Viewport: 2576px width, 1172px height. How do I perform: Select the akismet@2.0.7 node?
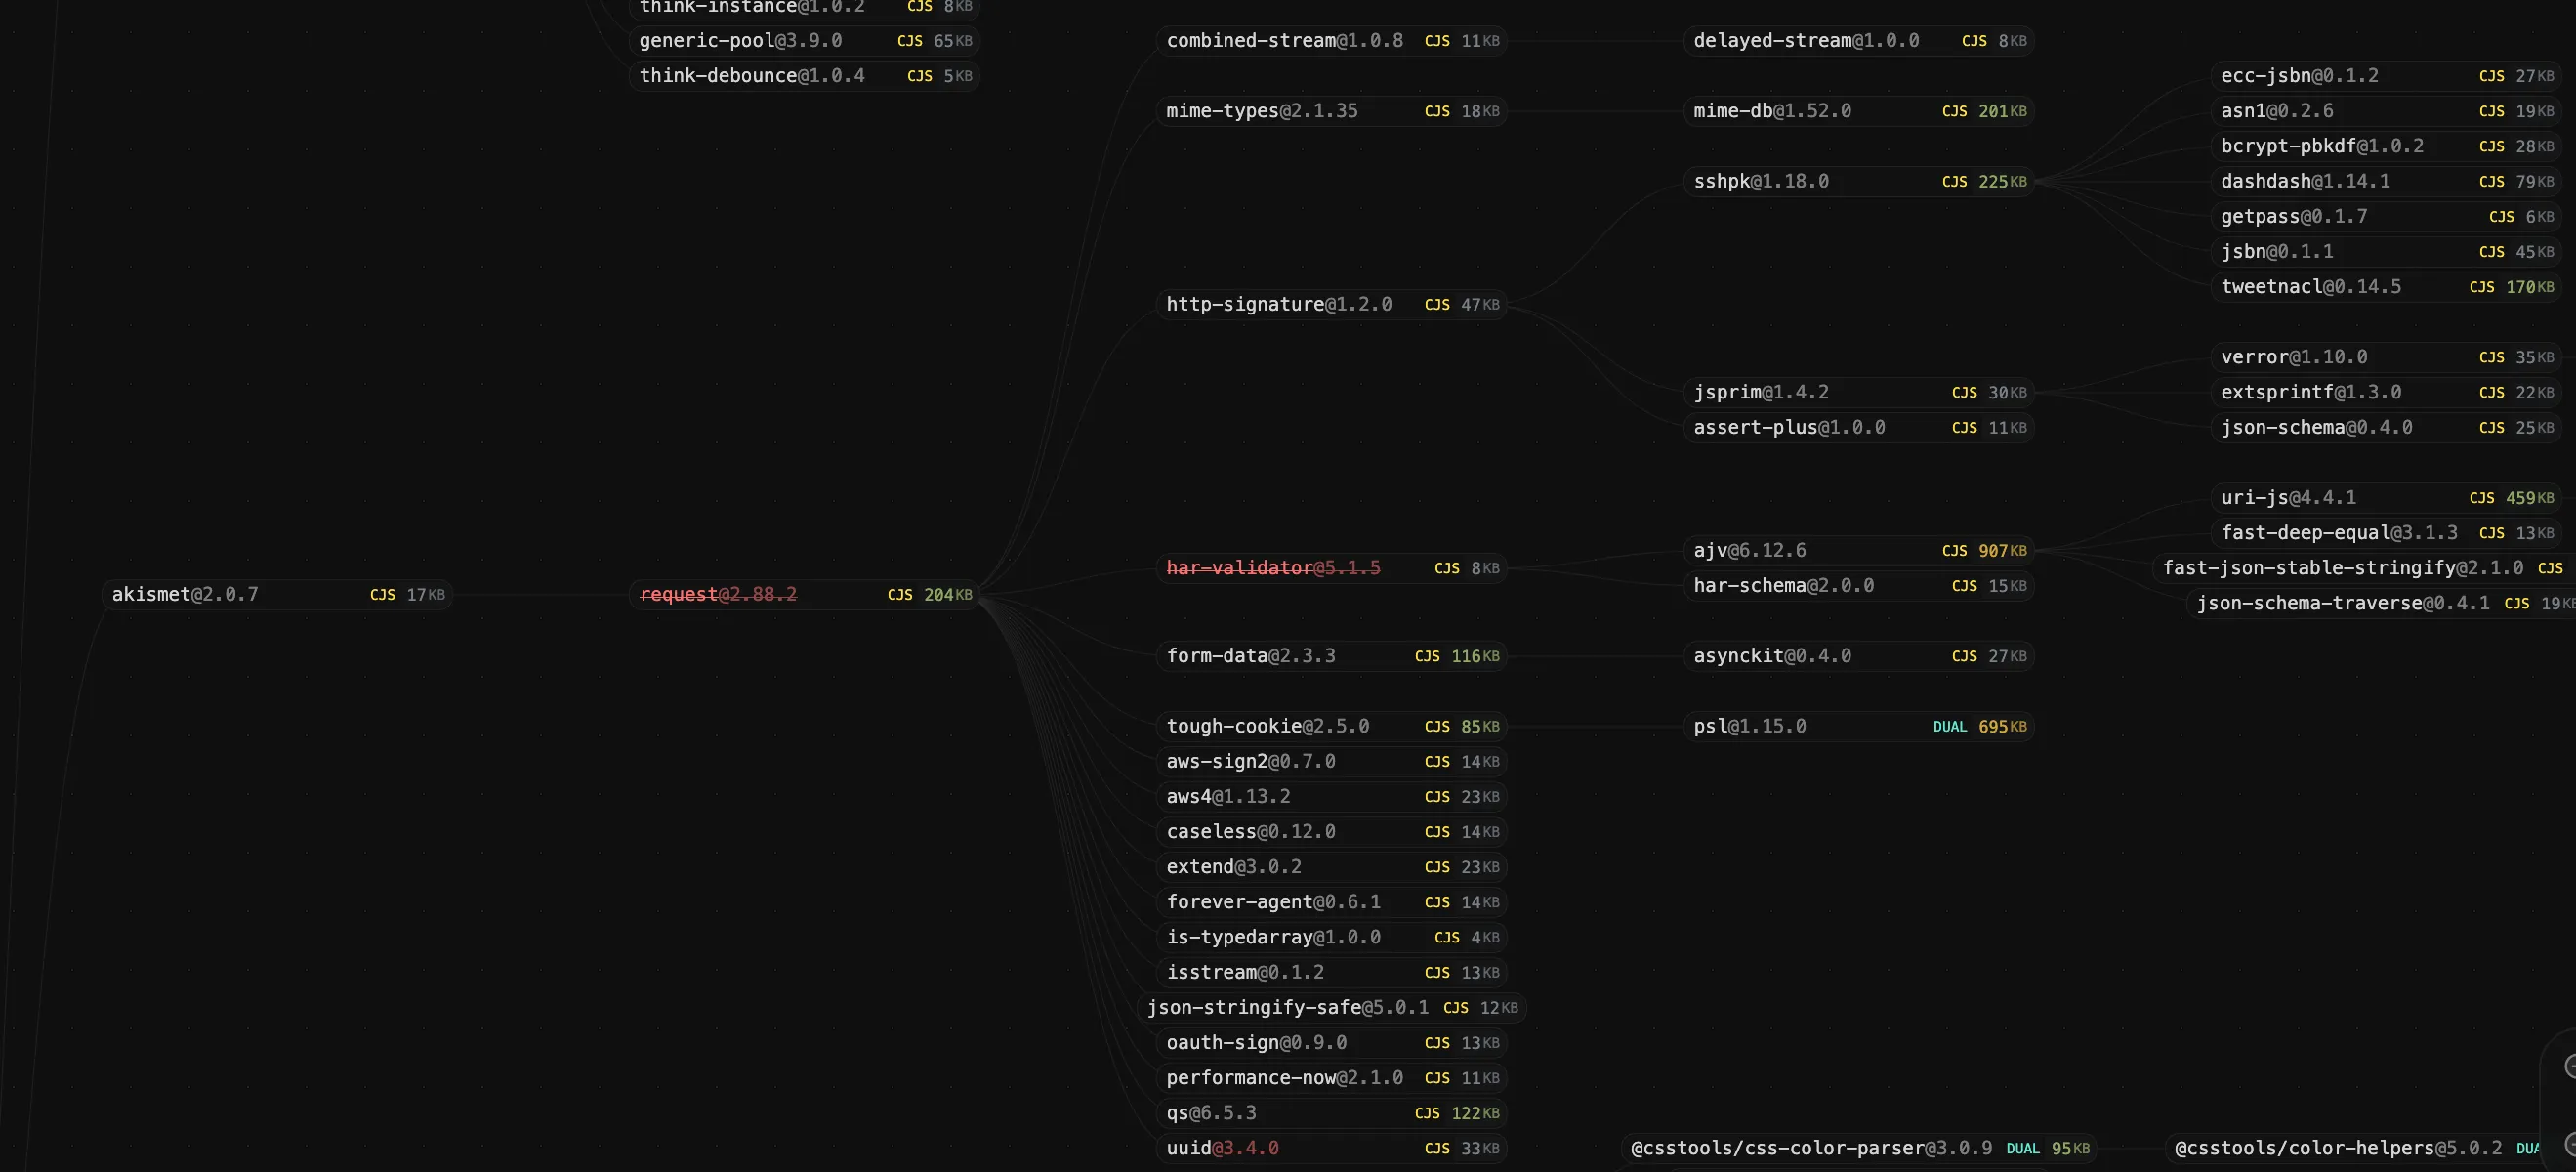point(185,594)
